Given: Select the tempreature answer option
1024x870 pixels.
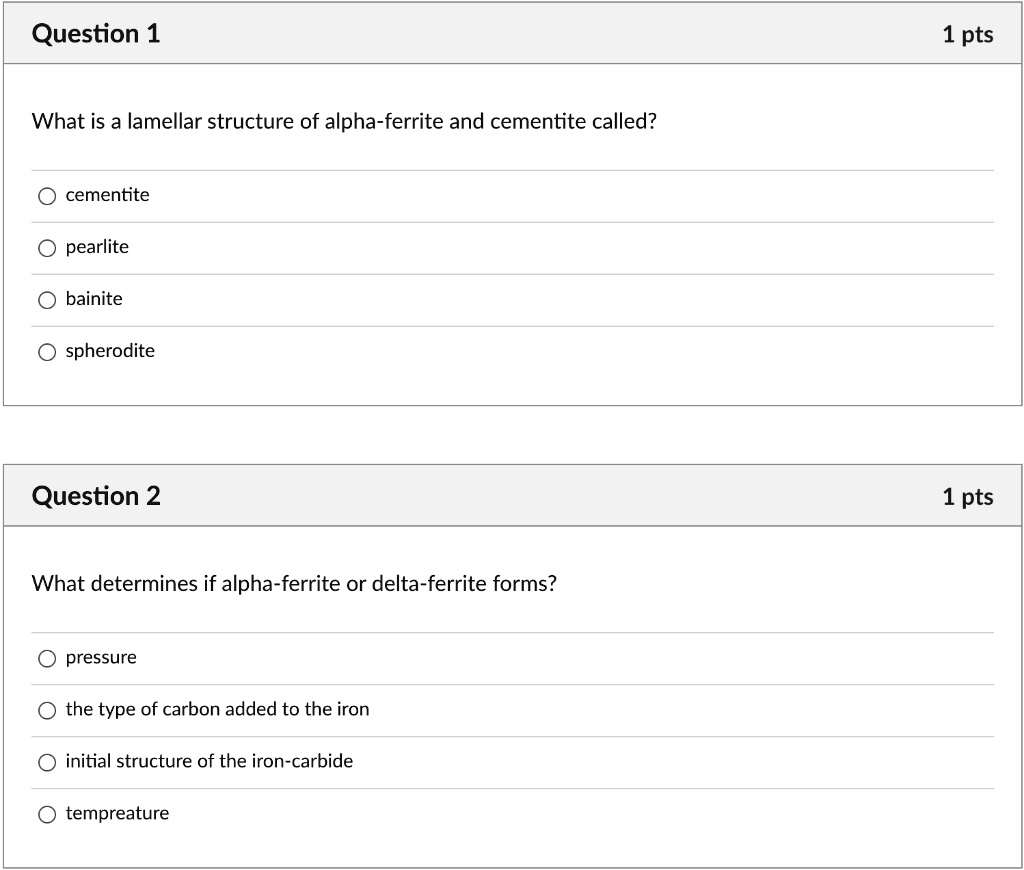Looking at the screenshot, I should pos(117,814).
